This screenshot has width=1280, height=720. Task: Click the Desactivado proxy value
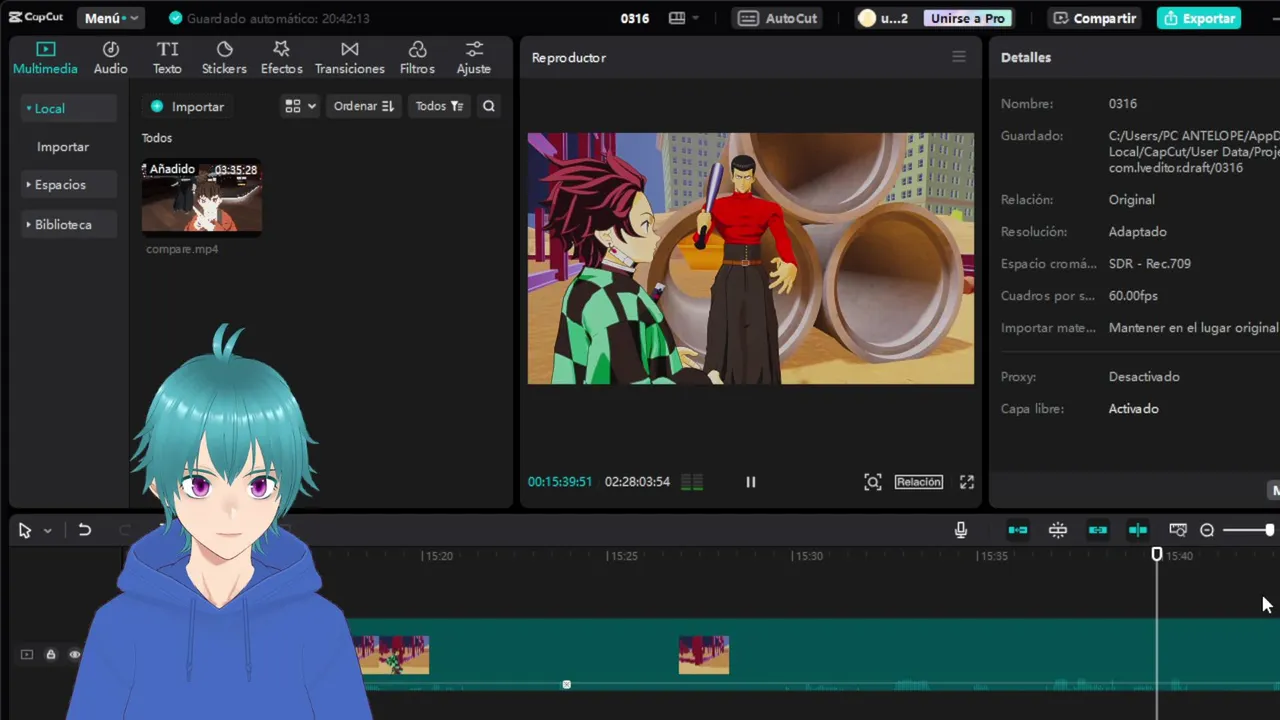[1144, 377]
